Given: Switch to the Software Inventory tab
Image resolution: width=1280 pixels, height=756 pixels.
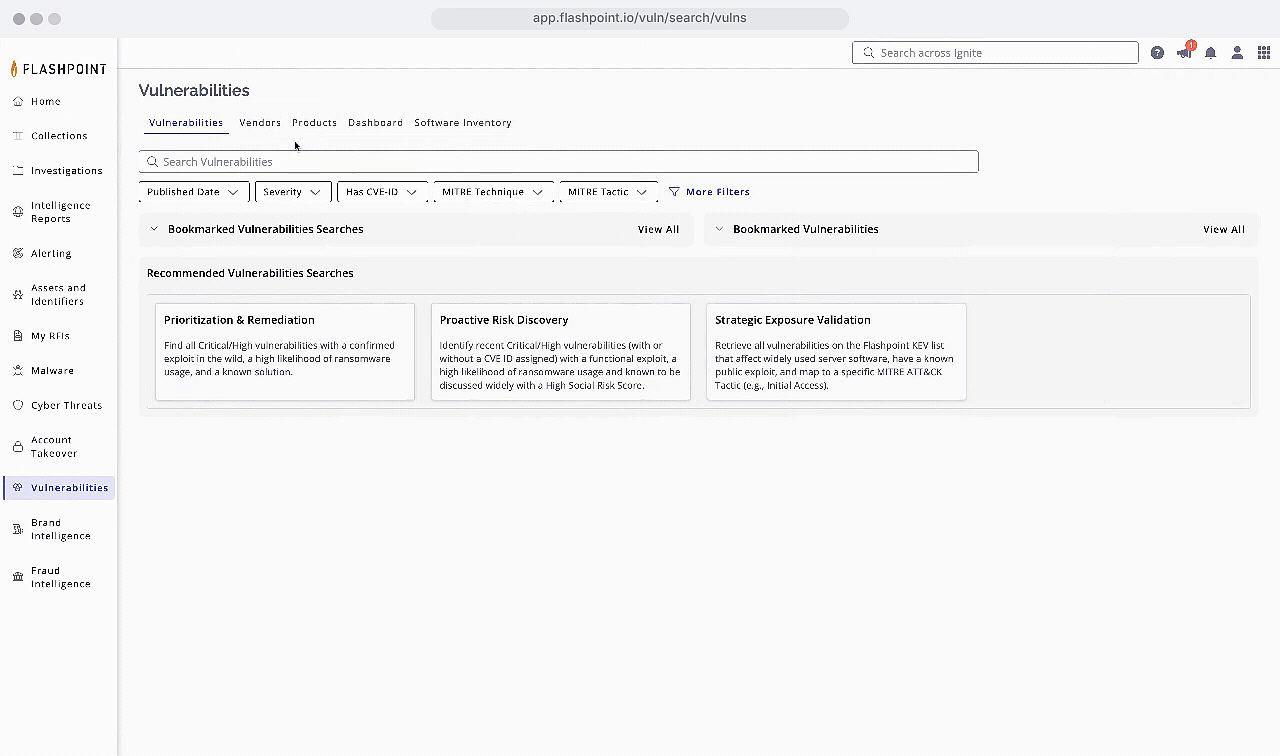Looking at the screenshot, I should point(462,123).
